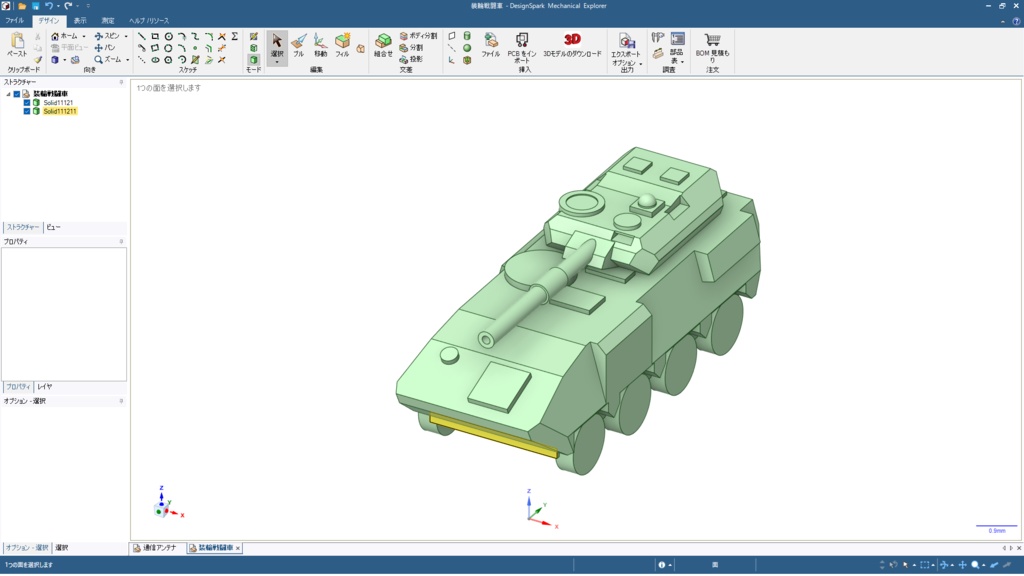Image resolution: width=1024 pixels, height=576 pixels.
Task: Select the プル (Pull) tool
Action: [x=298, y=44]
